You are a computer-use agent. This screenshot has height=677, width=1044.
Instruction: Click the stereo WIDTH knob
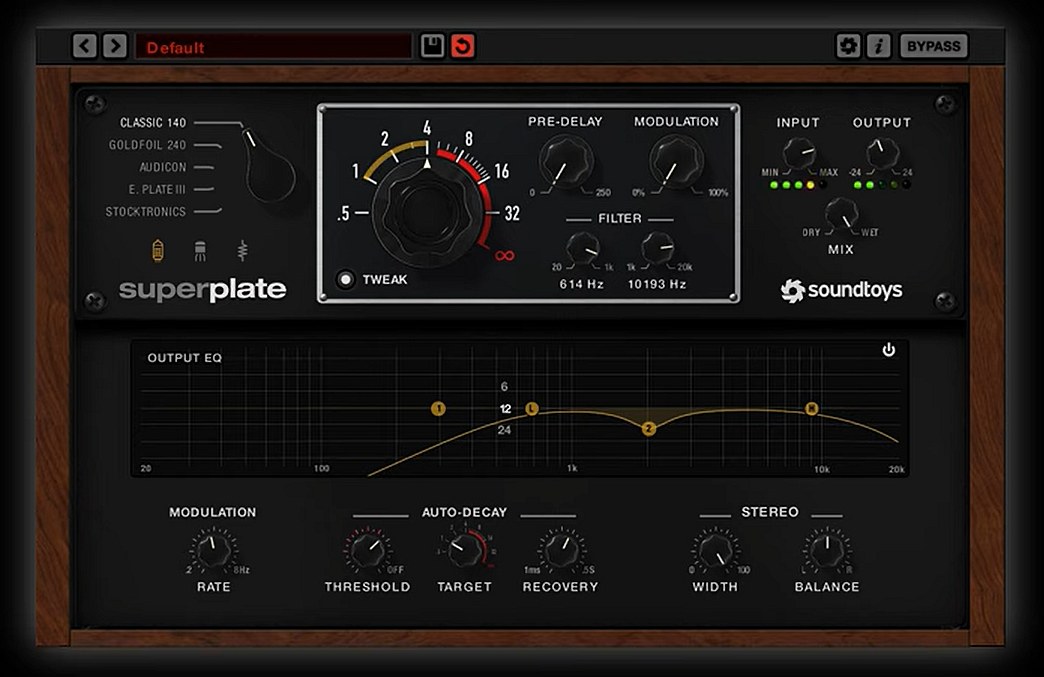716,551
